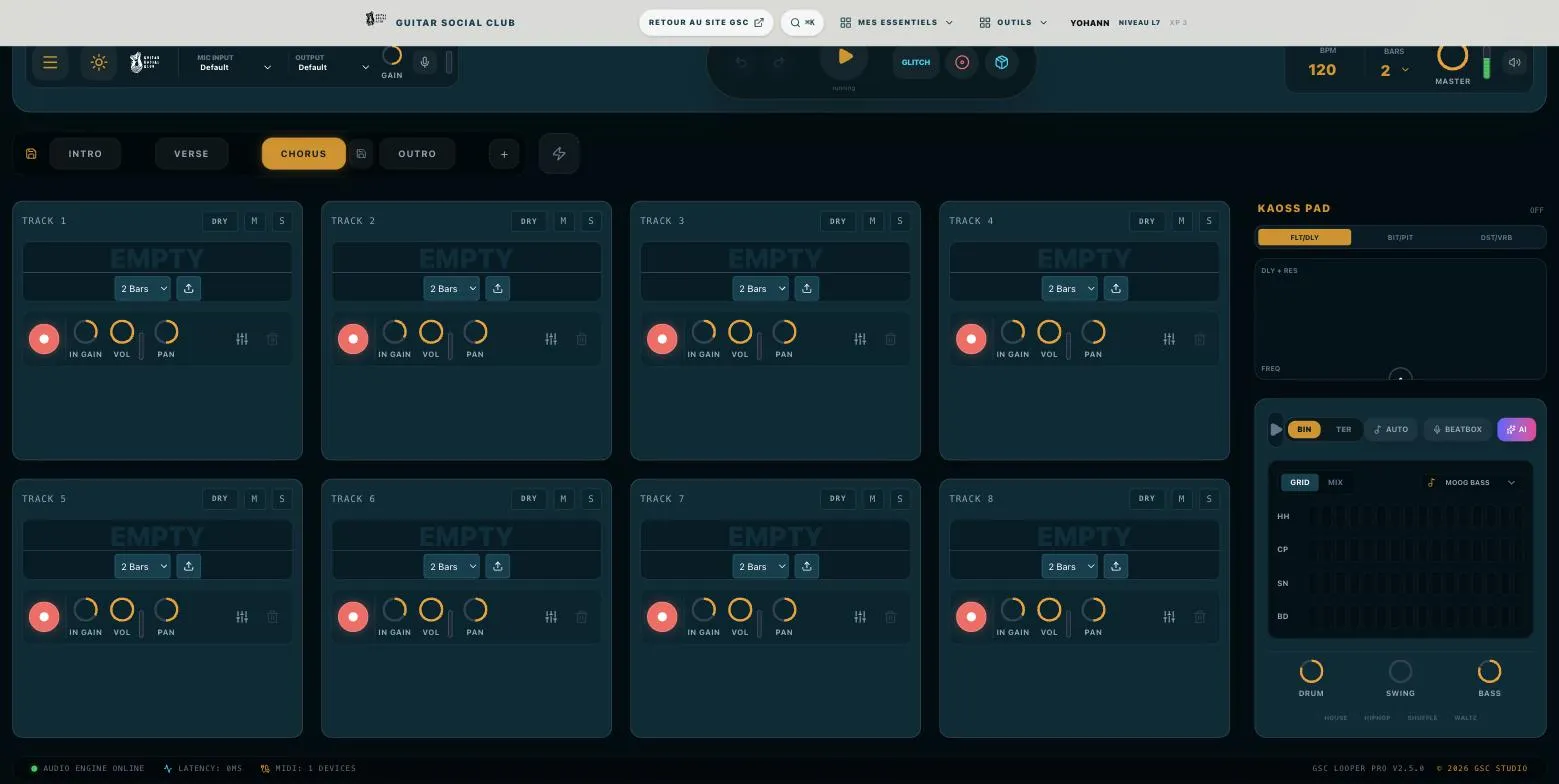This screenshot has width=1559, height=784.
Task: Expand Outils menu
Action: pos(1013,22)
